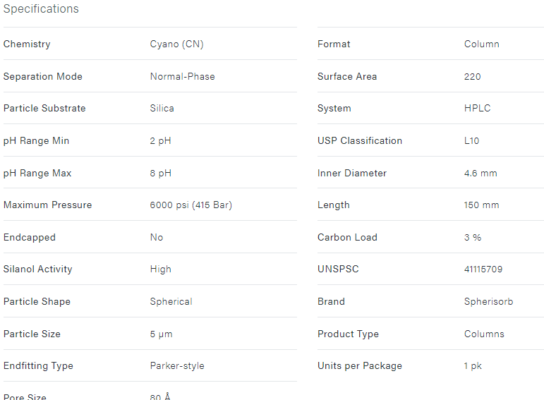Viewport: 544px width, 400px height.
Task: Click the Endcapped specification label
Action: [x=29, y=238]
